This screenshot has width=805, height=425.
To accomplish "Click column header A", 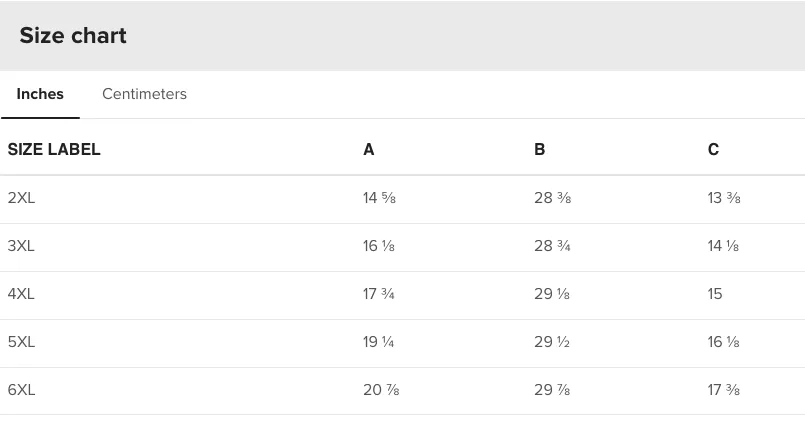I will pos(369,149).
